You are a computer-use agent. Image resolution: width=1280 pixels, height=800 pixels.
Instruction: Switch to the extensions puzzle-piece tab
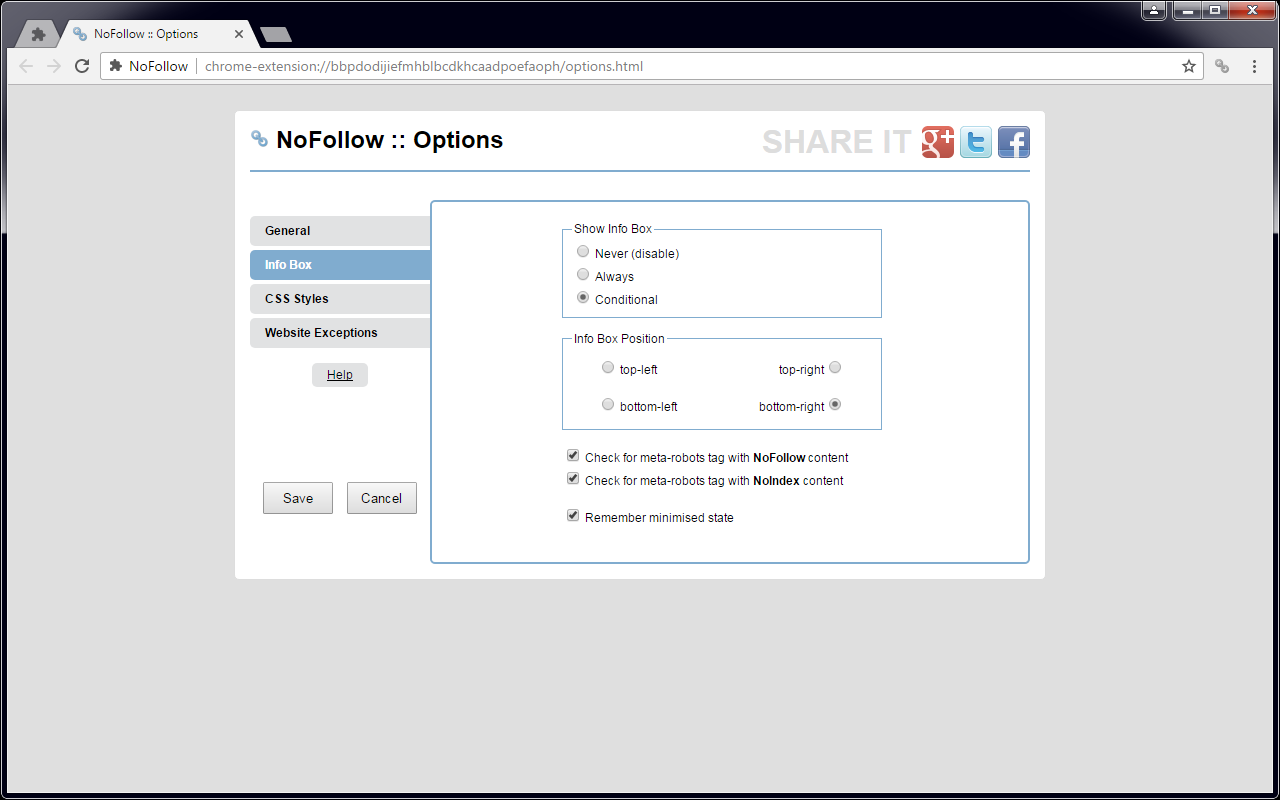[x=38, y=34]
